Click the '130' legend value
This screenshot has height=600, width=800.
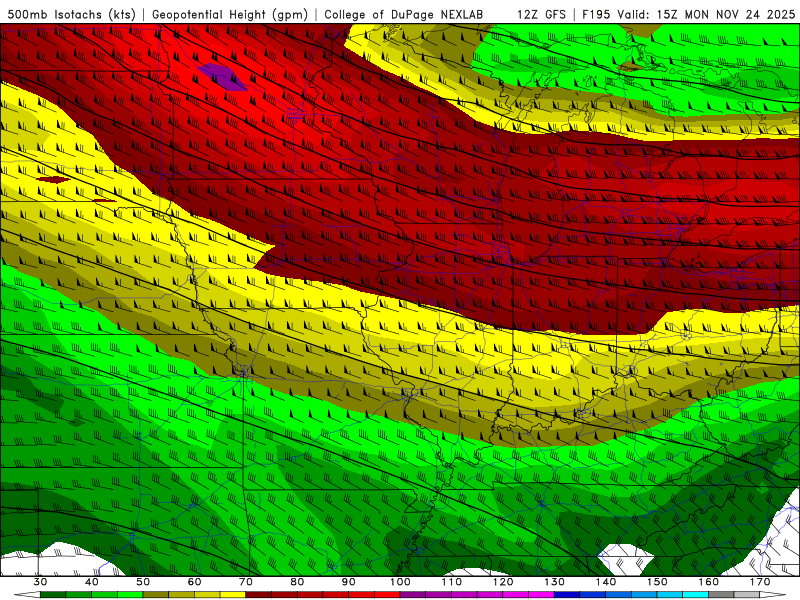(x=555, y=582)
